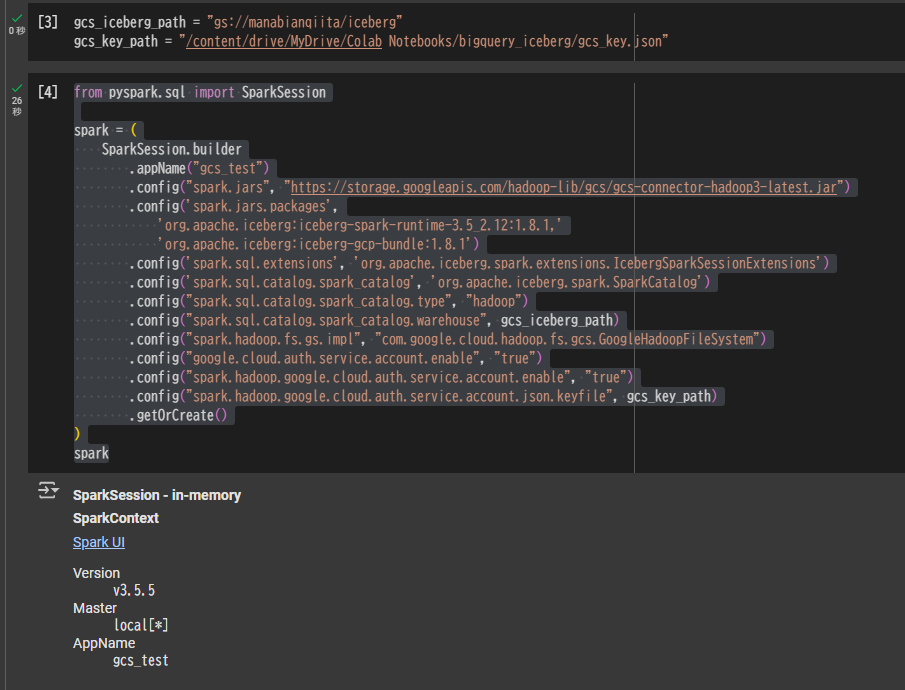This screenshot has height=690, width=905.
Task: Open the Spark UI link
Action: coord(99,542)
